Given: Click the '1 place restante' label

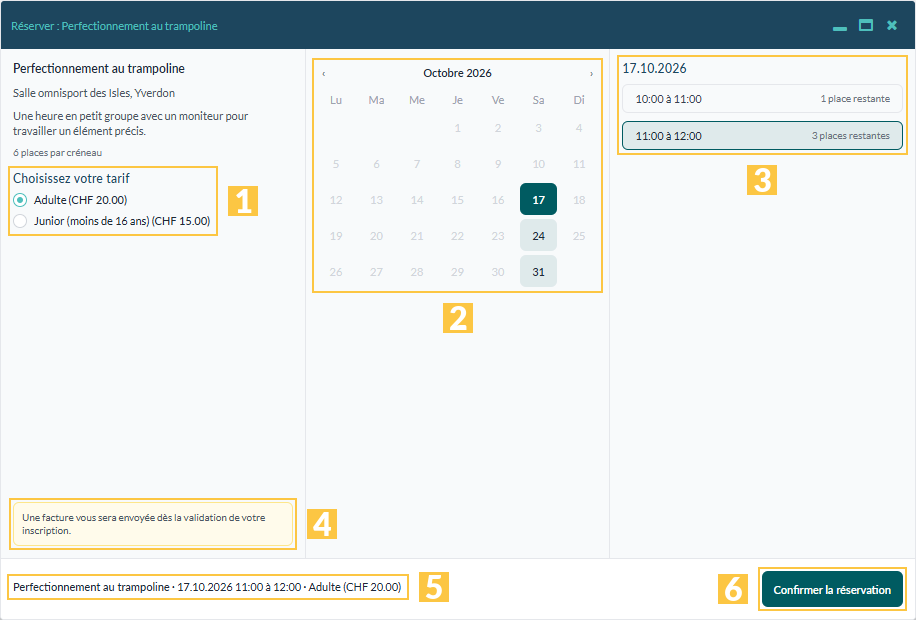Looking at the screenshot, I should [855, 99].
